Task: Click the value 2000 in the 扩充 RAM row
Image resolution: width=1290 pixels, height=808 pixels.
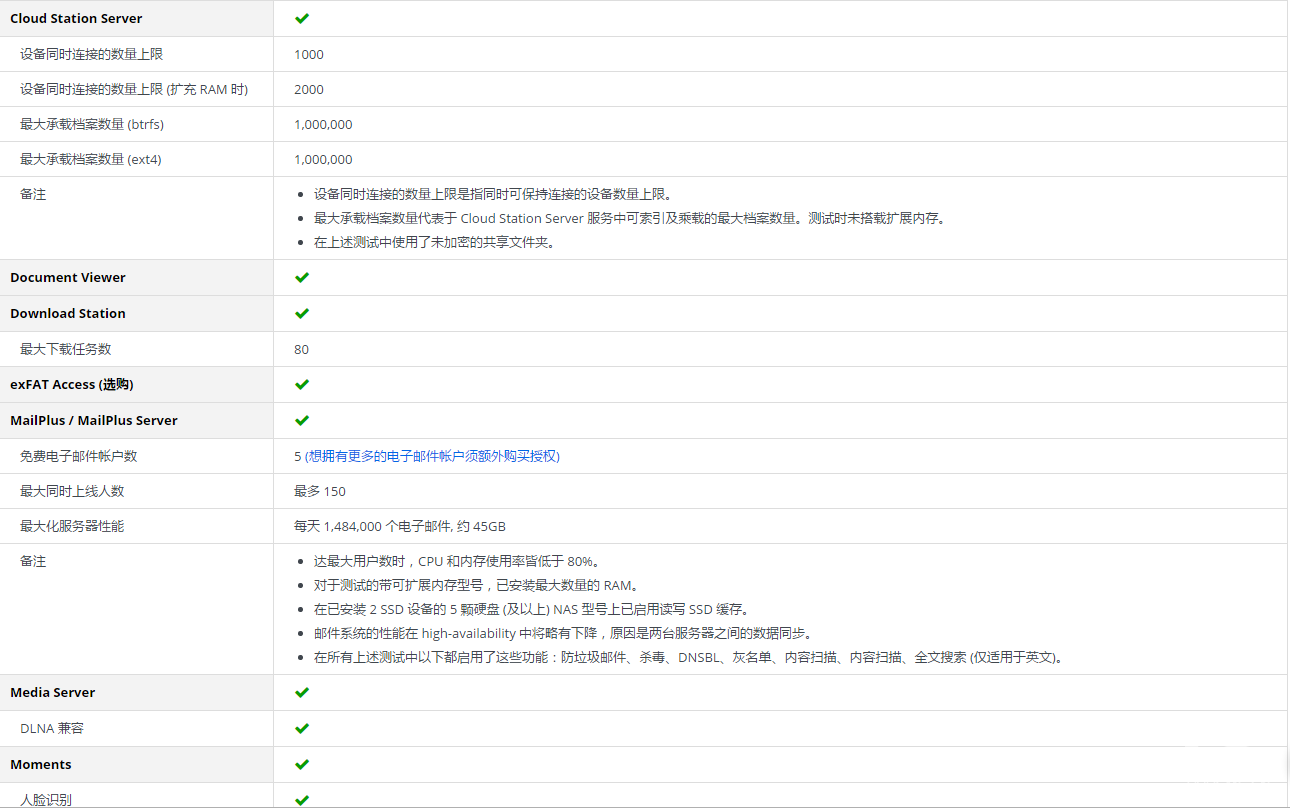Action: pyautogui.click(x=309, y=89)
